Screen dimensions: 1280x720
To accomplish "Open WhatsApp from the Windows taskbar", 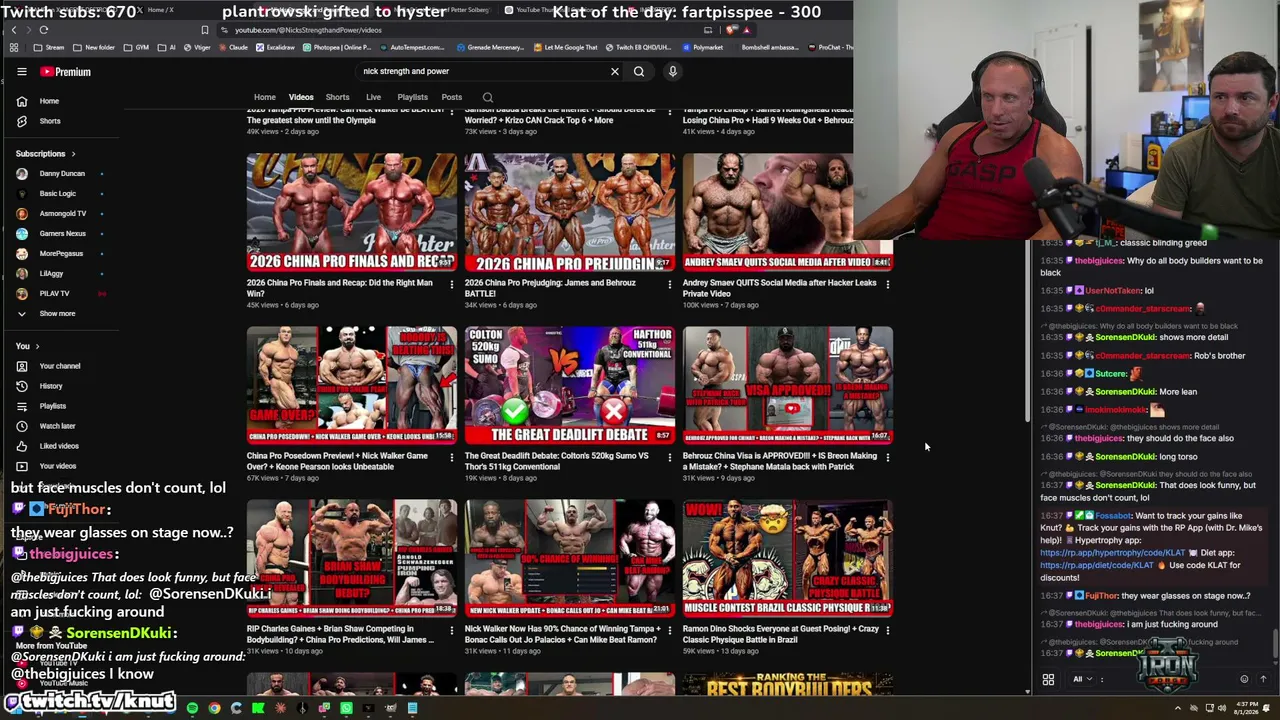I will click(346, 708).
